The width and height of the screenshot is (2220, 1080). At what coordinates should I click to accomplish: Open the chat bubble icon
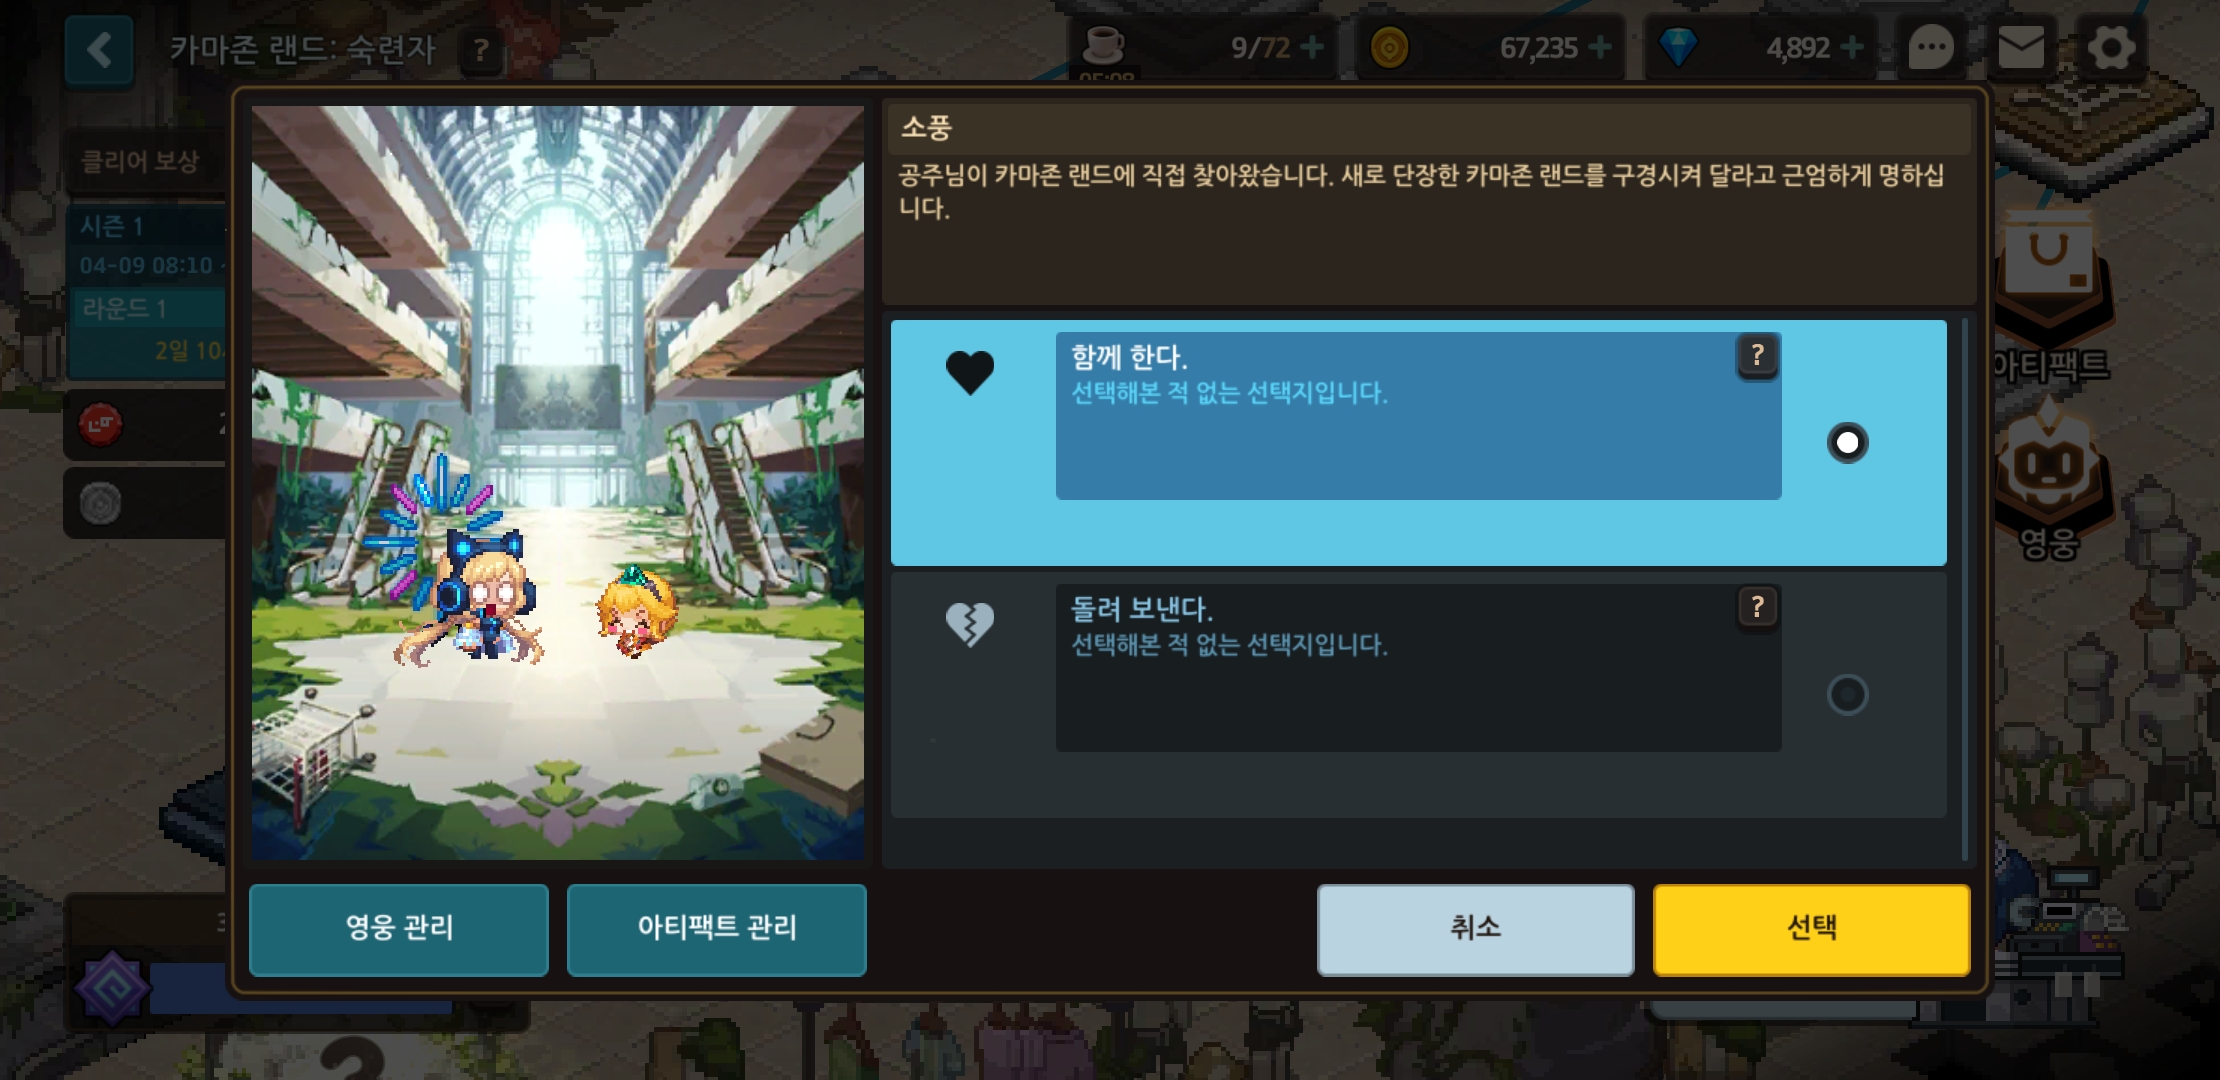pyautogui.click(x=1931, y=48)
